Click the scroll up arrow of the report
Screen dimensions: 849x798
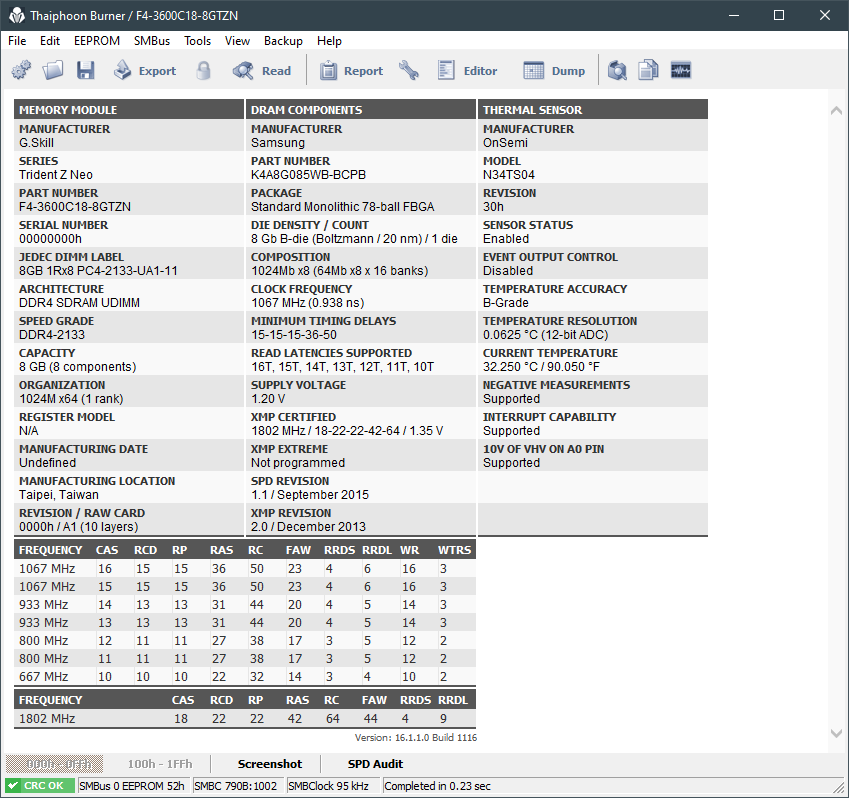pos(836,110)
